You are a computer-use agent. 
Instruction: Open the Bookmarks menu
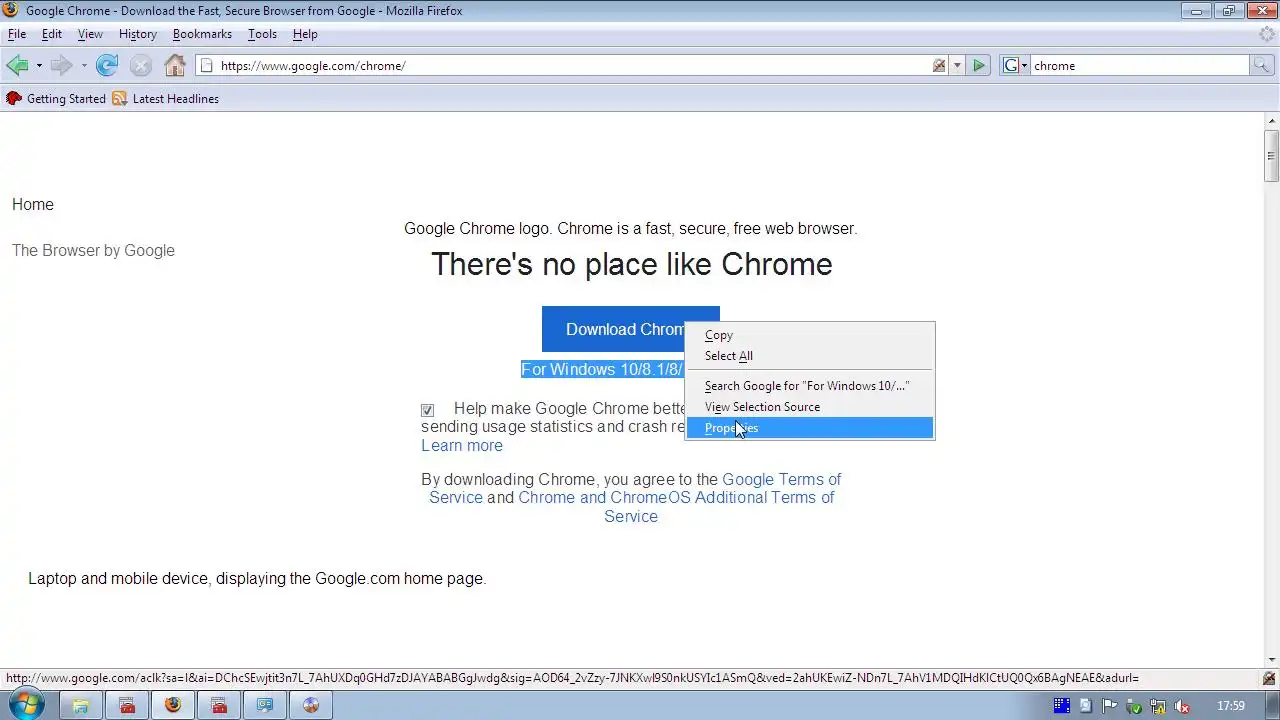(x=202, y=34)
